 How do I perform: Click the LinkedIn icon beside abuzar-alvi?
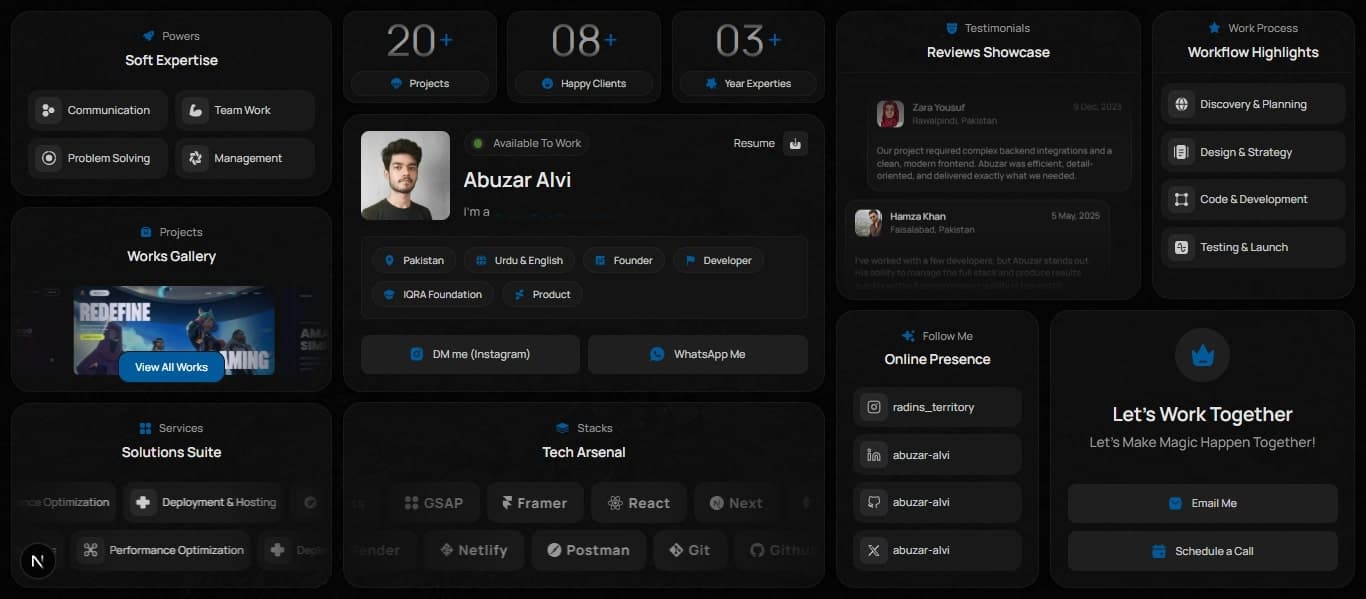(874, 455)
